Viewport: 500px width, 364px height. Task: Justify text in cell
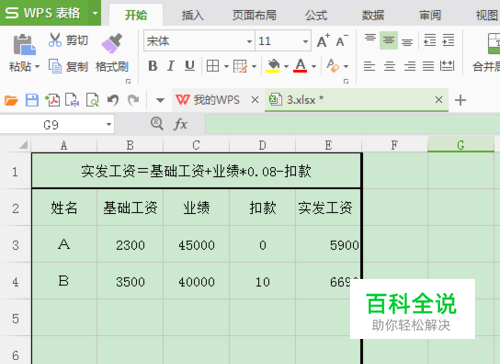pos(428,66)
